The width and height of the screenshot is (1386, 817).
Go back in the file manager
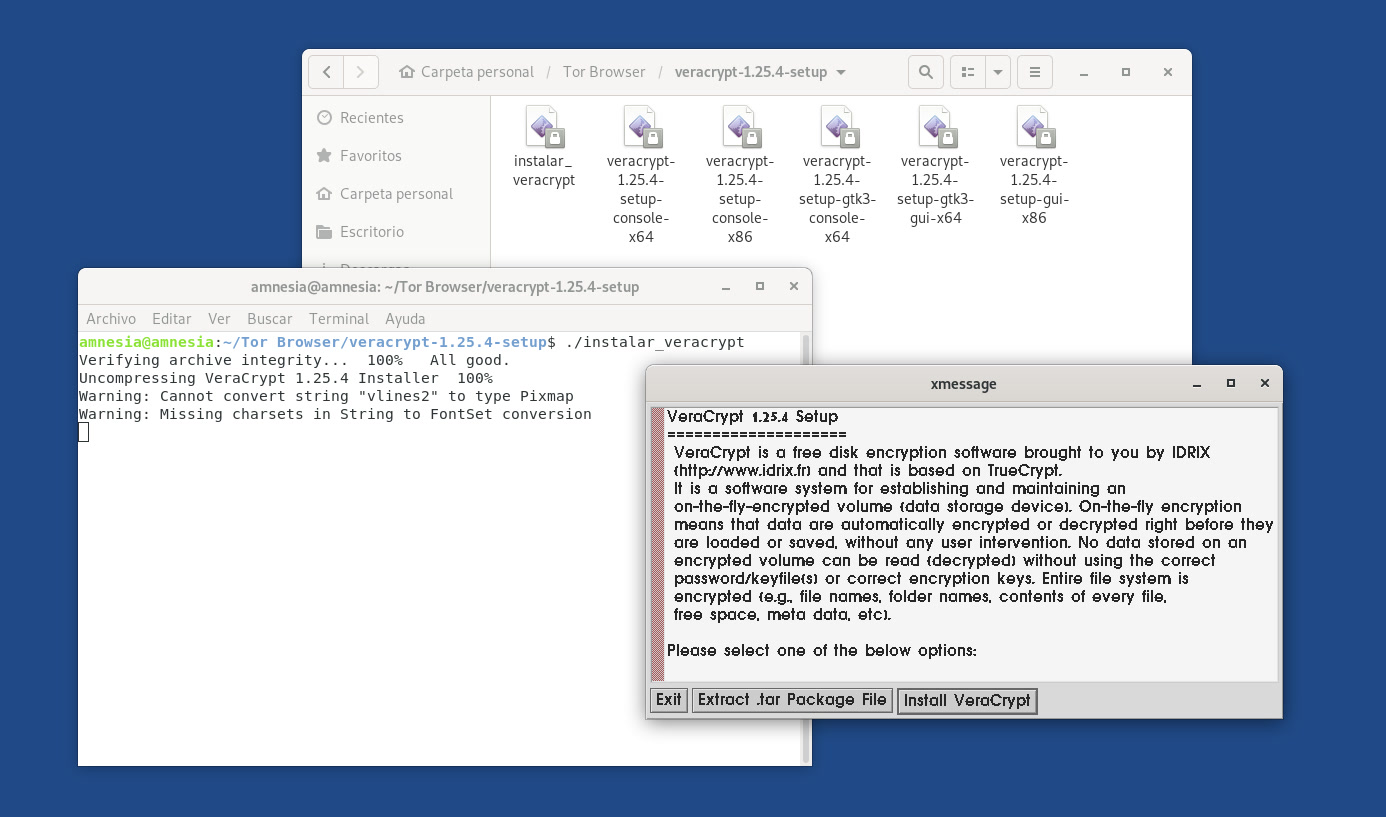point(326,72)
